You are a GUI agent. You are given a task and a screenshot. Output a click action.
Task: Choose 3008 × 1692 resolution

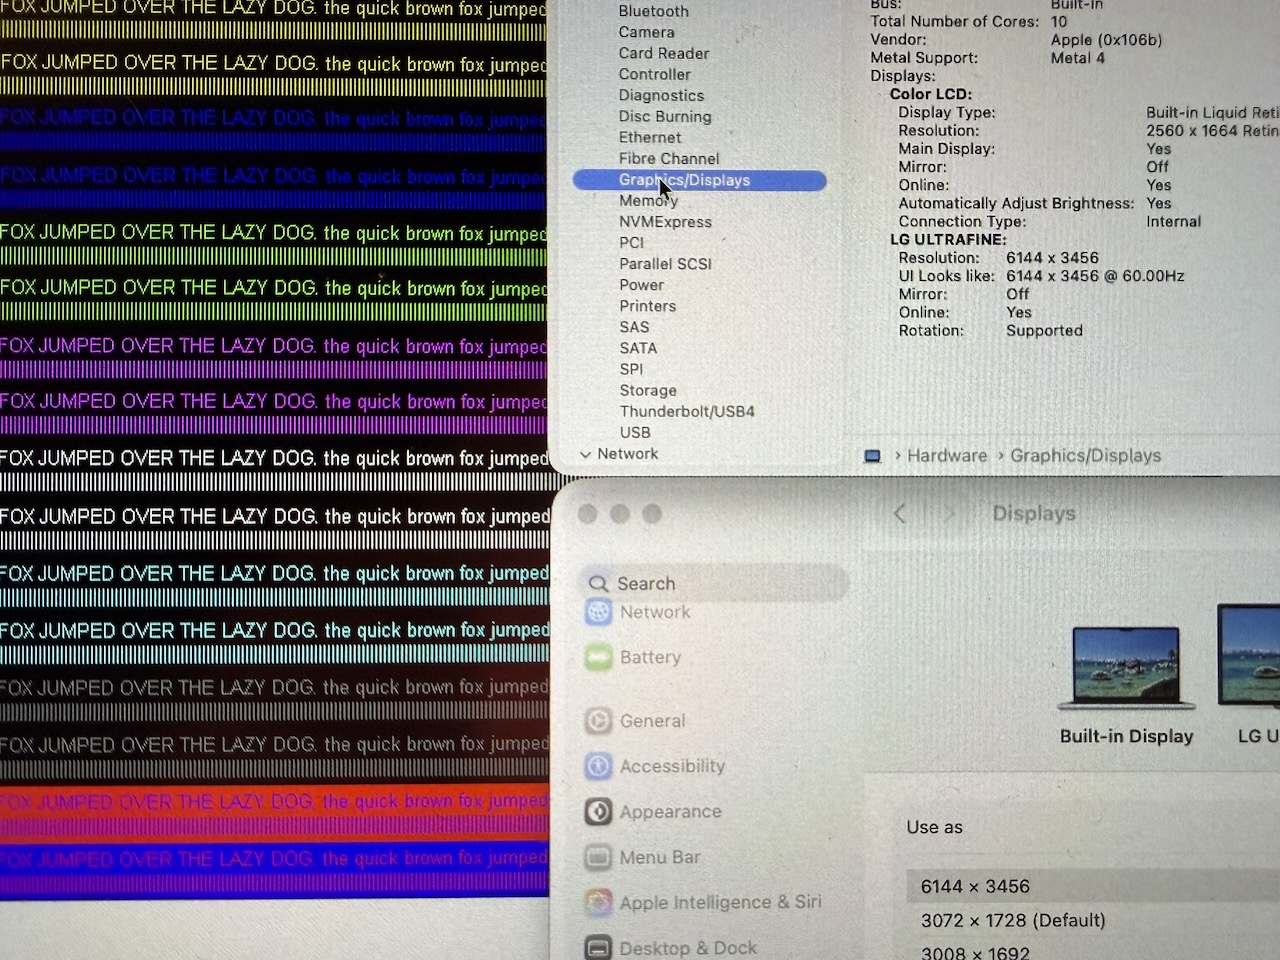[975, 953]
